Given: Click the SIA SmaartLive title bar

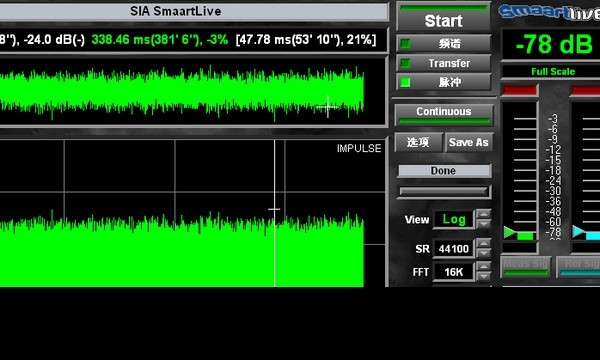Looking at the screenshot, I should [193, 11].
